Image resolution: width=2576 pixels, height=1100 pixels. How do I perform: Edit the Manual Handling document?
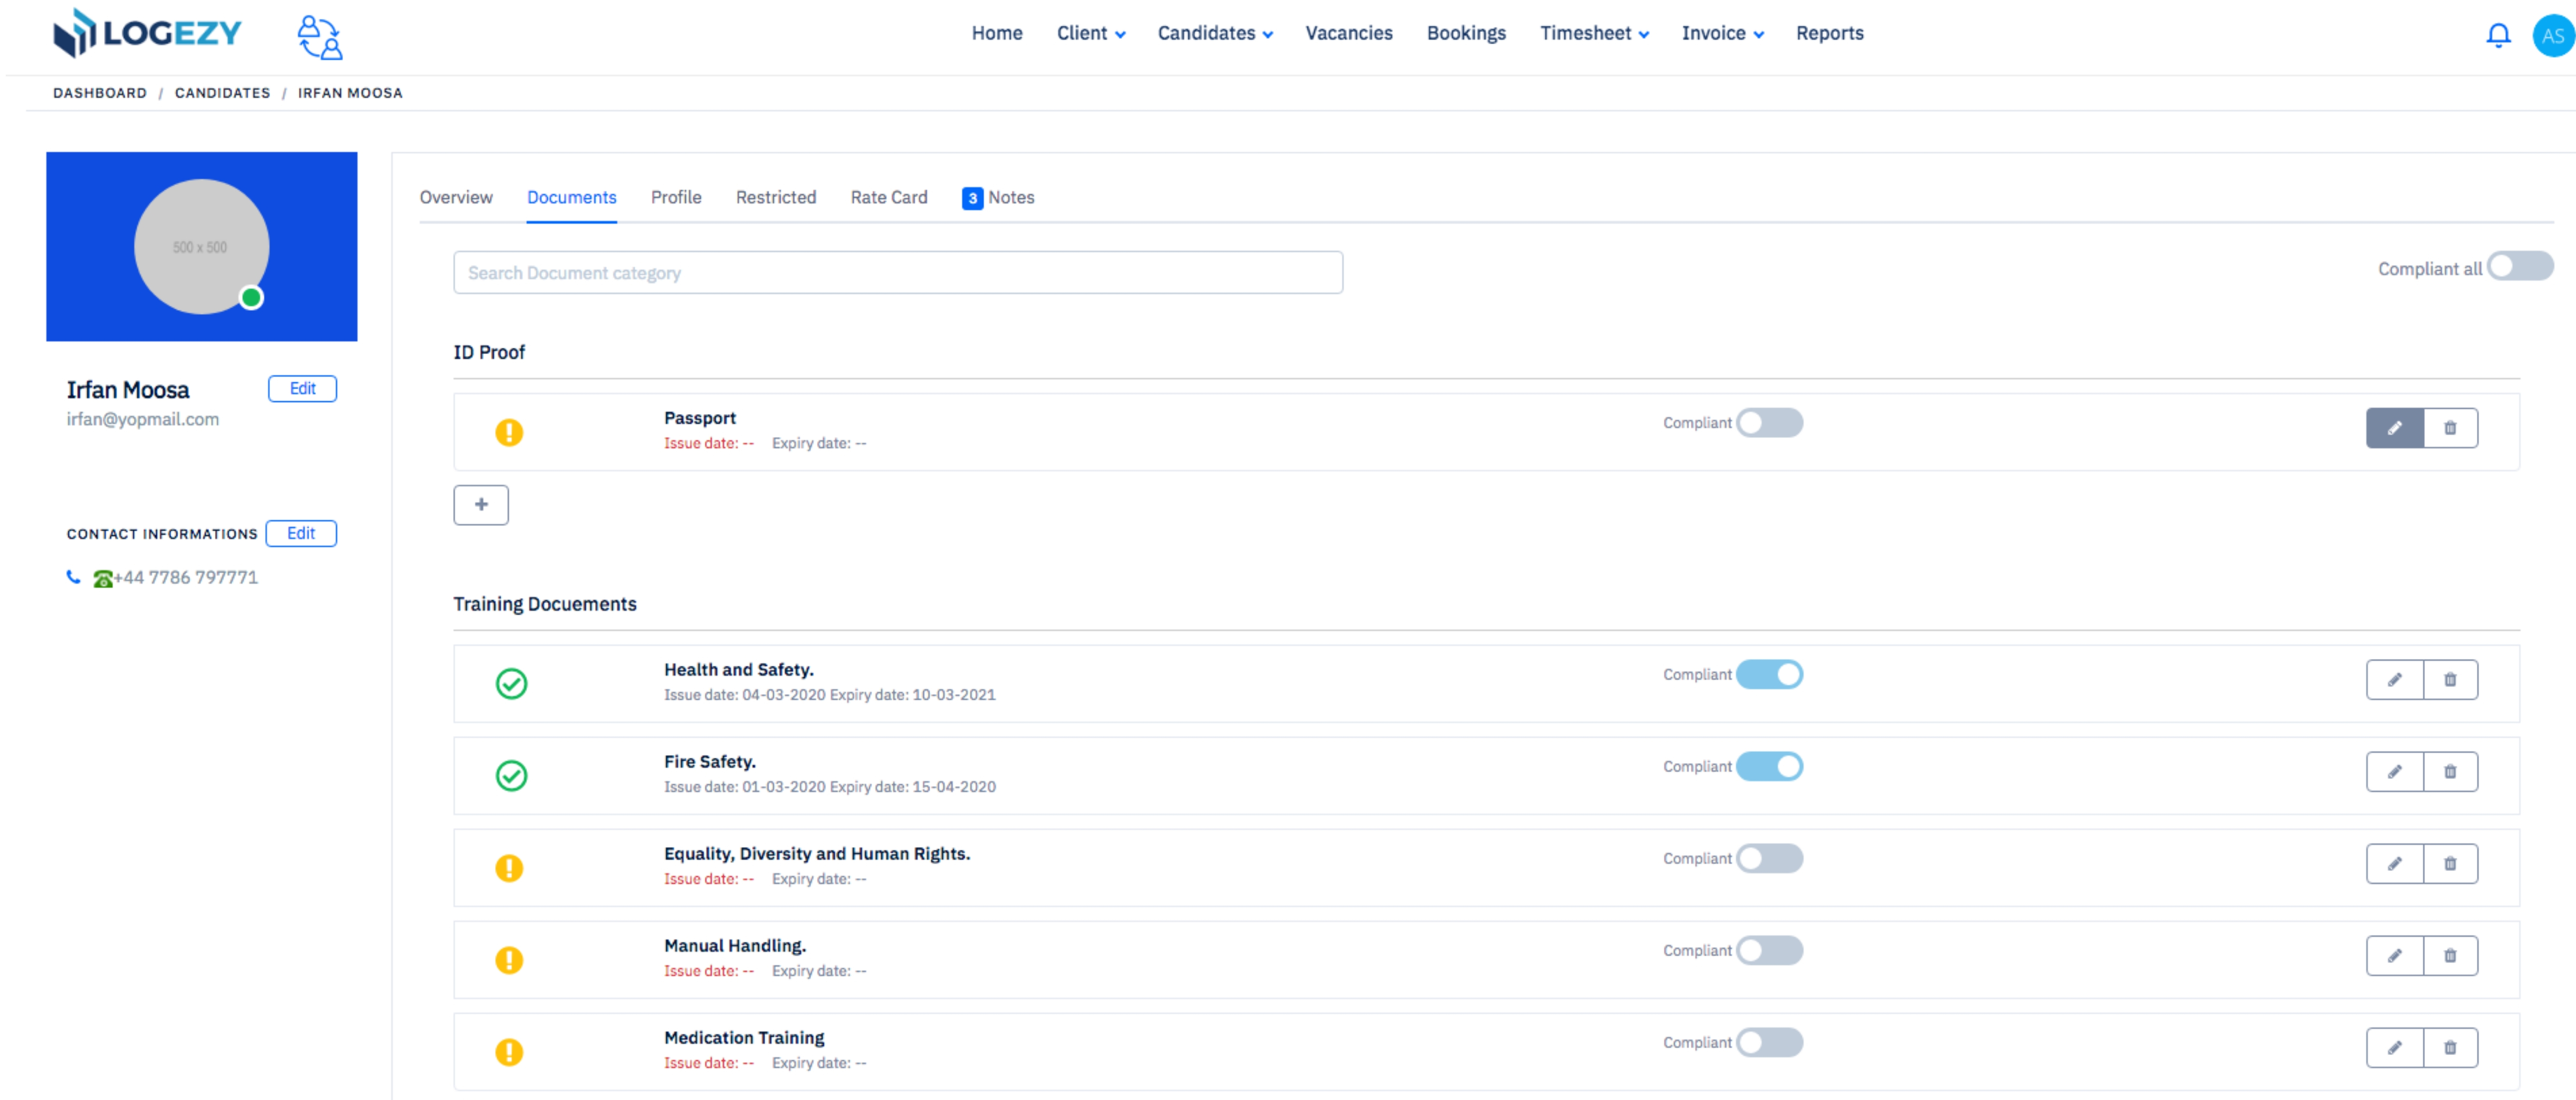pos(2394,956)
